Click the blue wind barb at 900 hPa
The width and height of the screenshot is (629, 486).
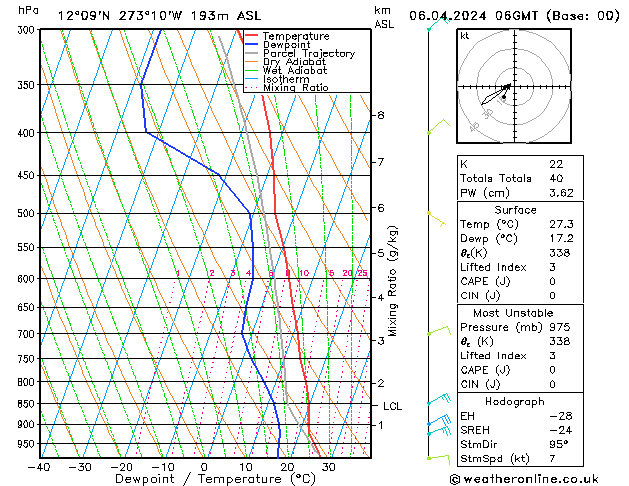tap(439, 420)
